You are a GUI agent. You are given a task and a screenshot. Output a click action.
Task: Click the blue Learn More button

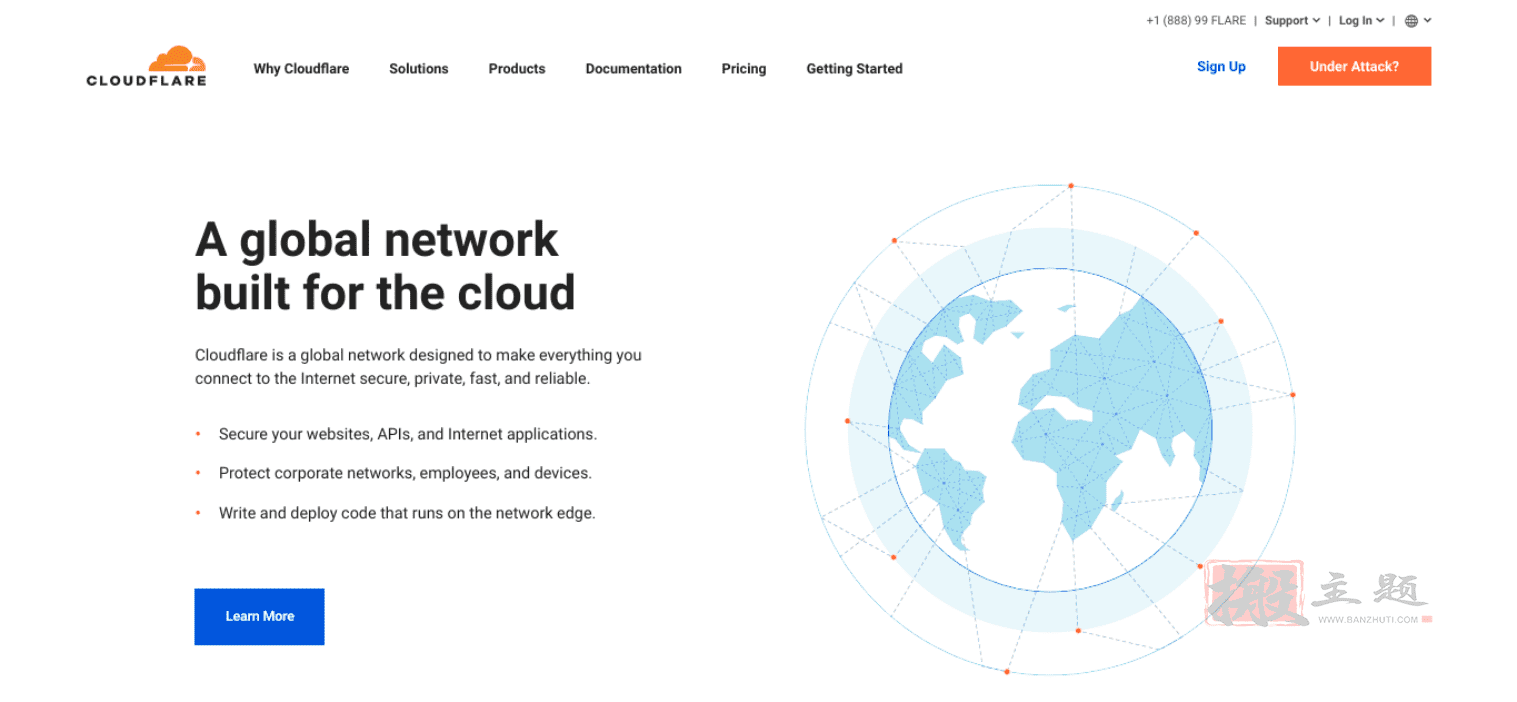259,616
